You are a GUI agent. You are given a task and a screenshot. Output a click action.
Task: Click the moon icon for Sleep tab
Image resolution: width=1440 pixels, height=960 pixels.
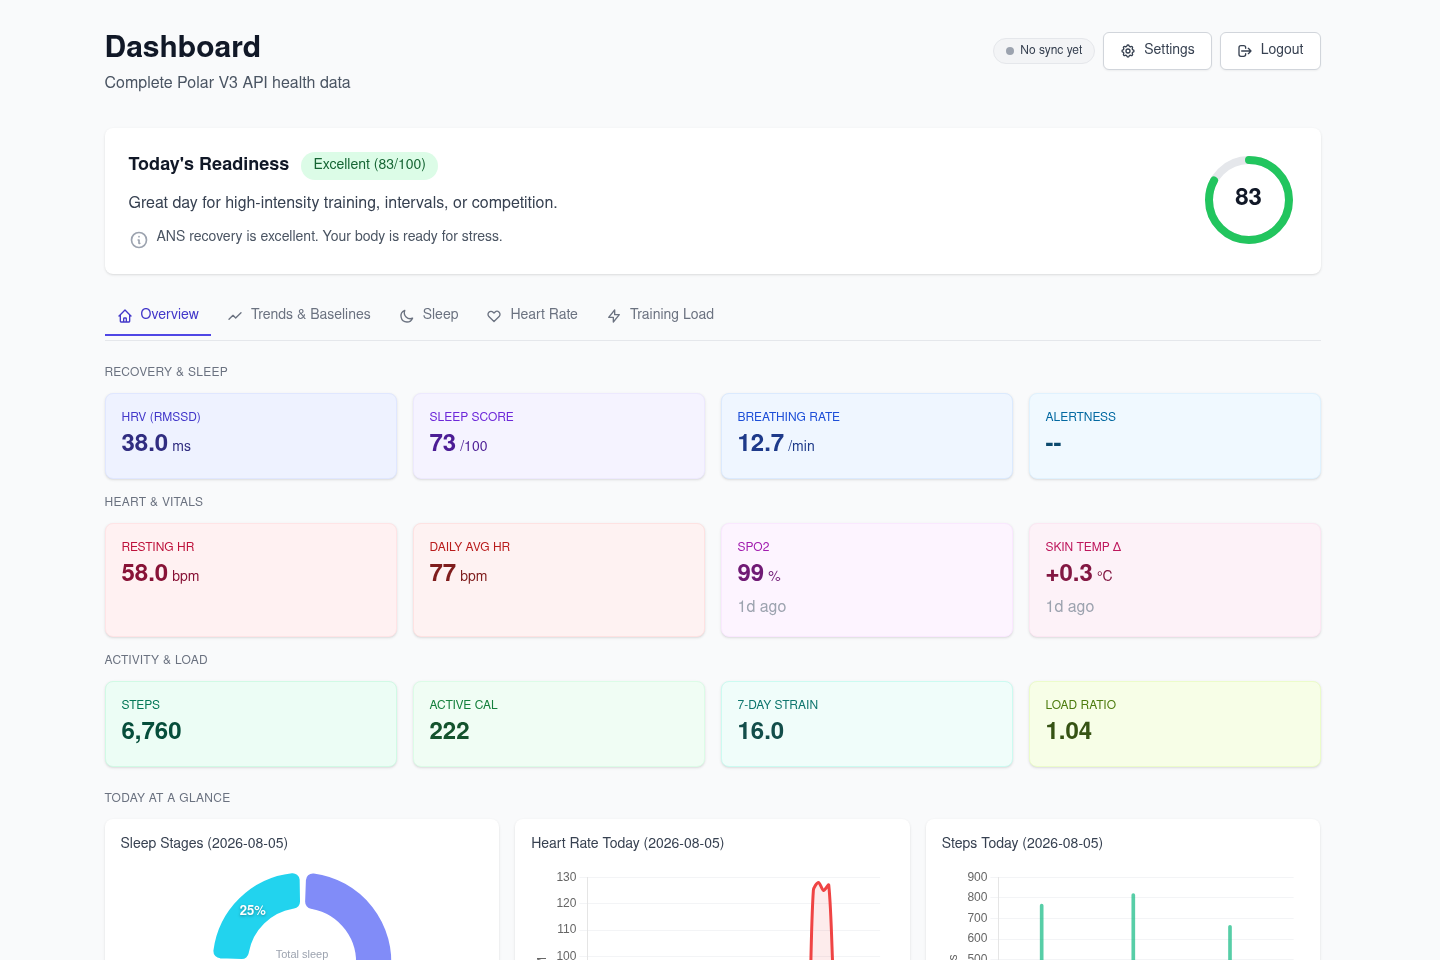tap(407, 316)
